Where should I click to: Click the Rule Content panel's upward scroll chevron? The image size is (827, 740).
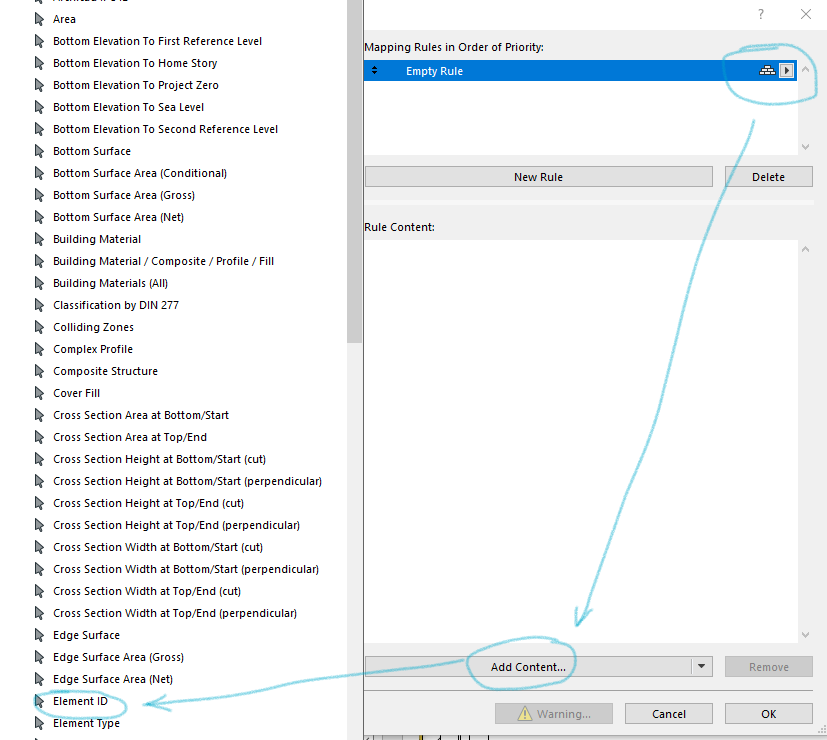(804, 248)
